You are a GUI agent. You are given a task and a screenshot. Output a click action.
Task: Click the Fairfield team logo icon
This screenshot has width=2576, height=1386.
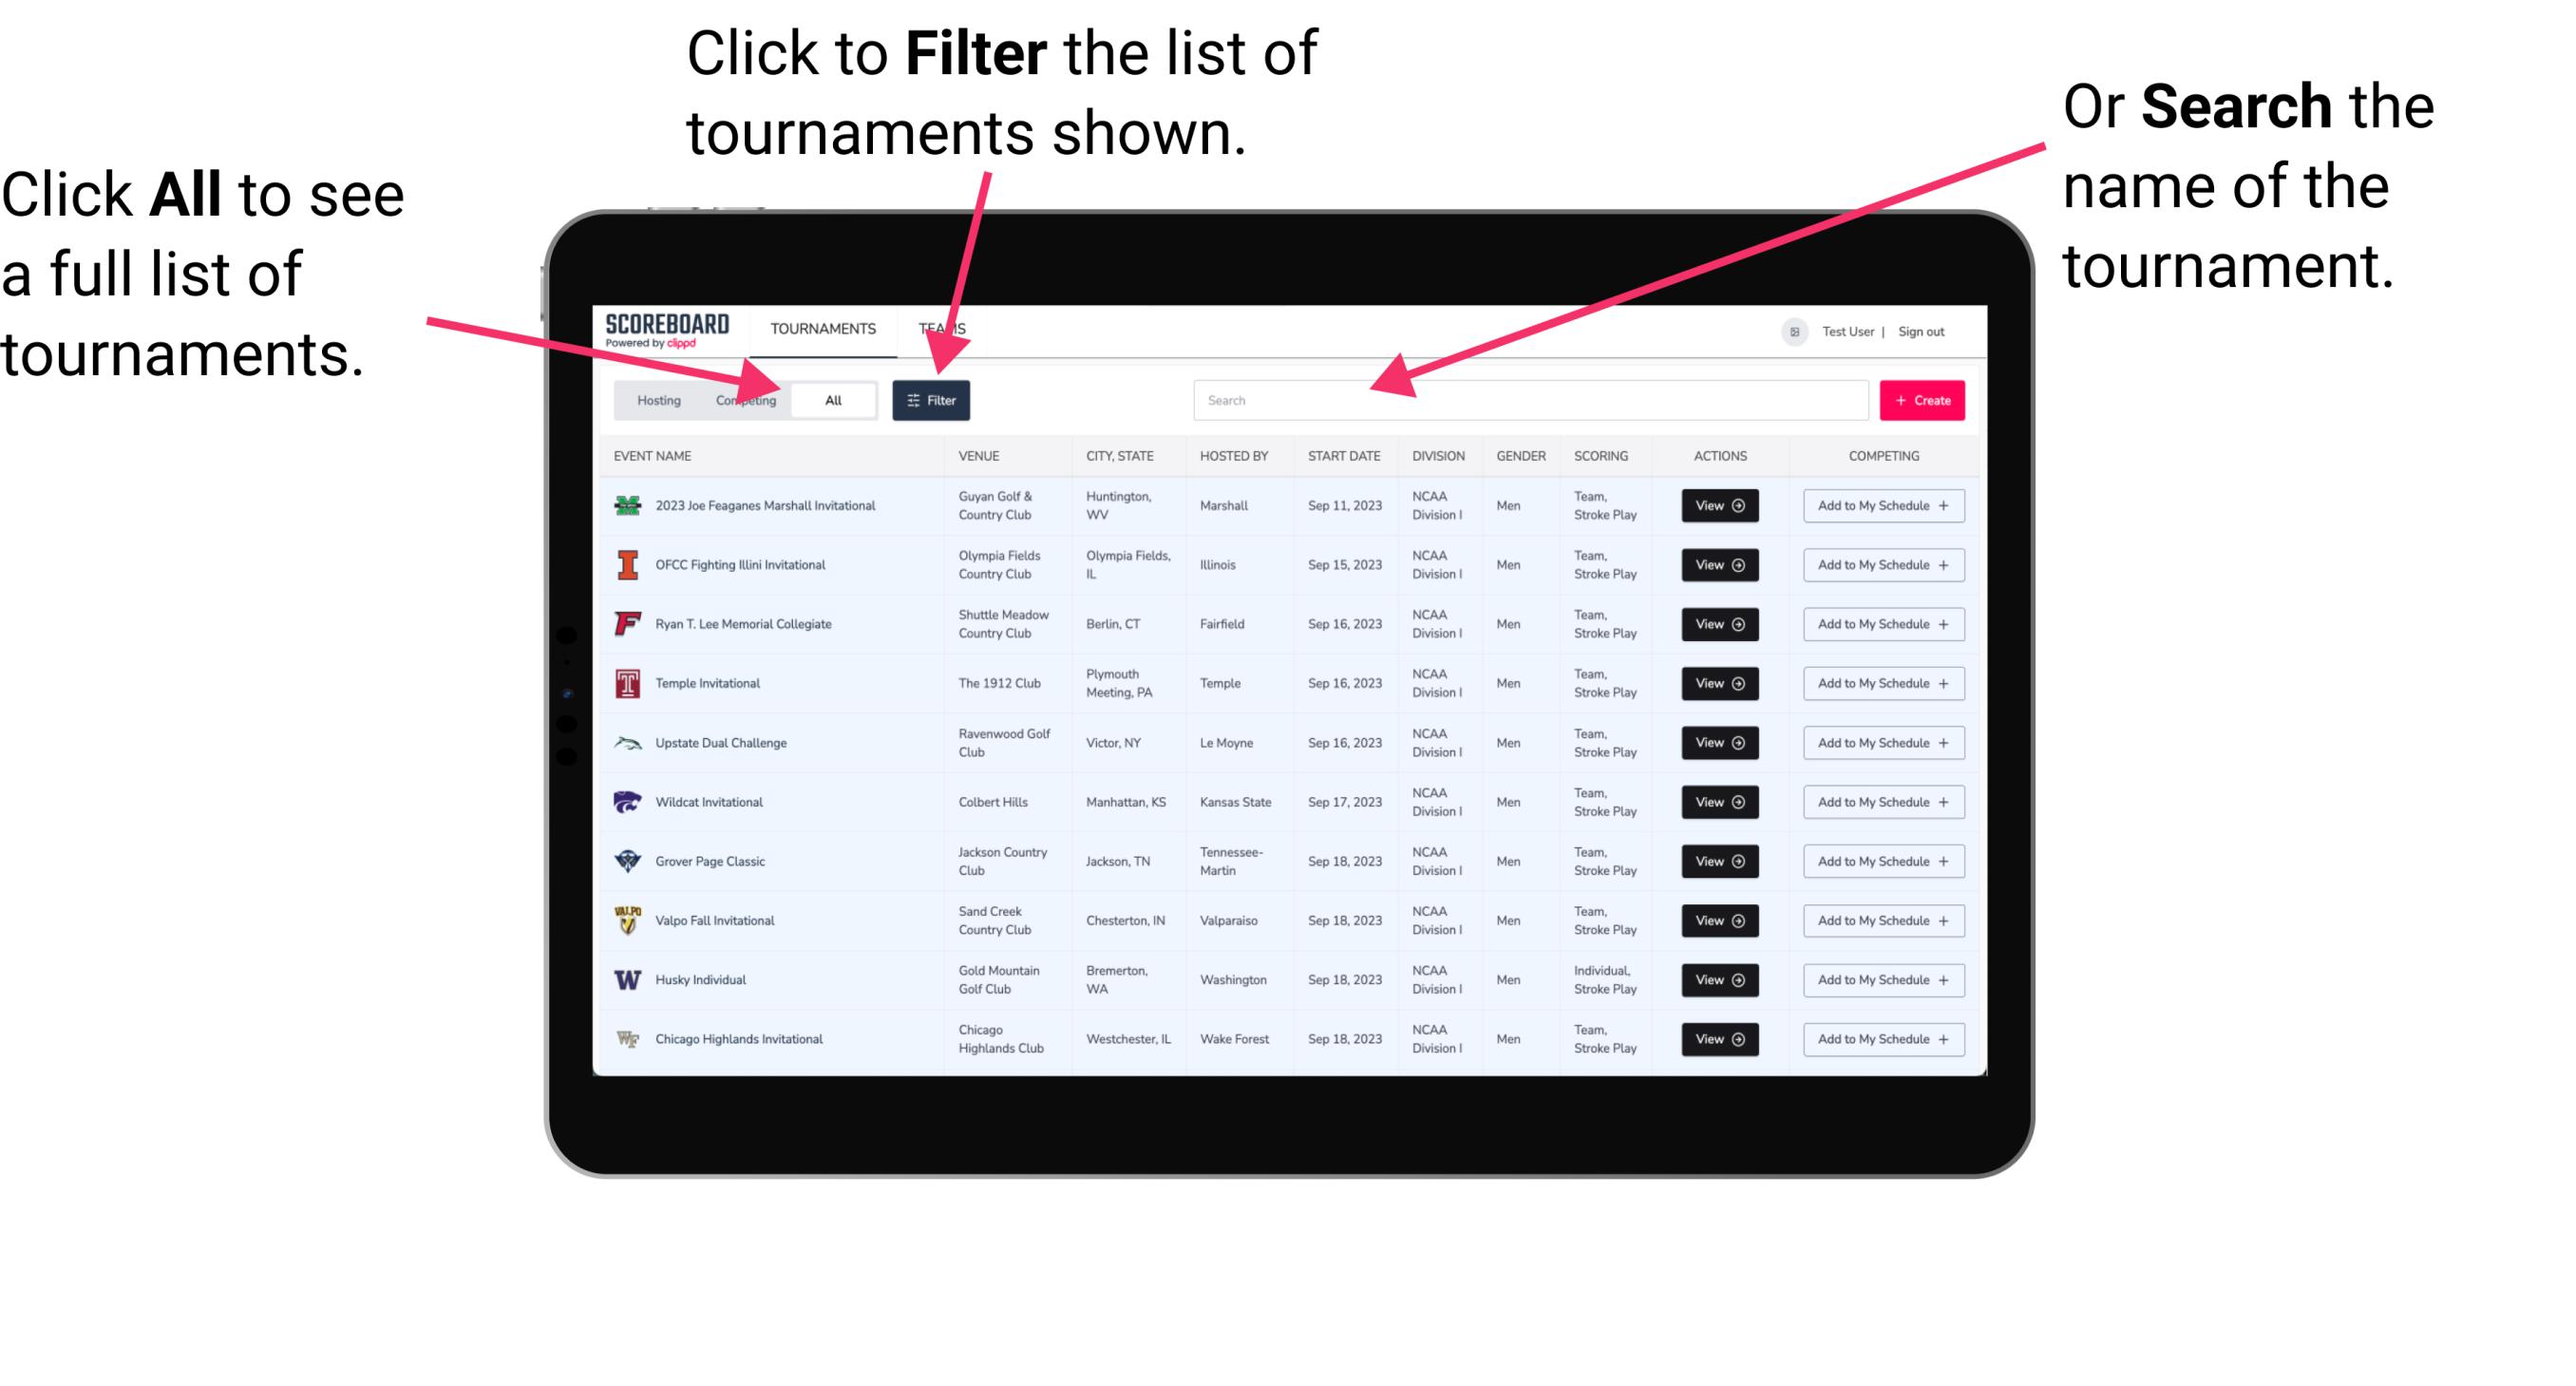coord(632,625)
